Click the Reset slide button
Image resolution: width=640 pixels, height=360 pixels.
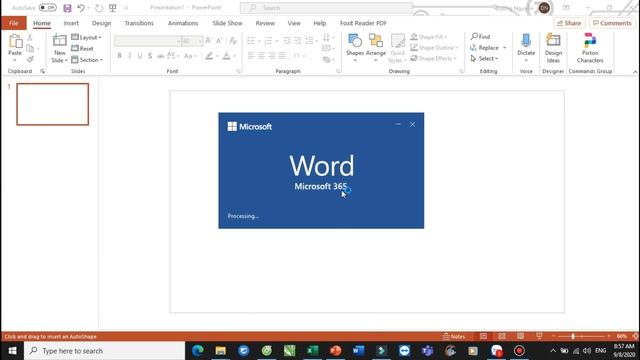coord(83,48)
